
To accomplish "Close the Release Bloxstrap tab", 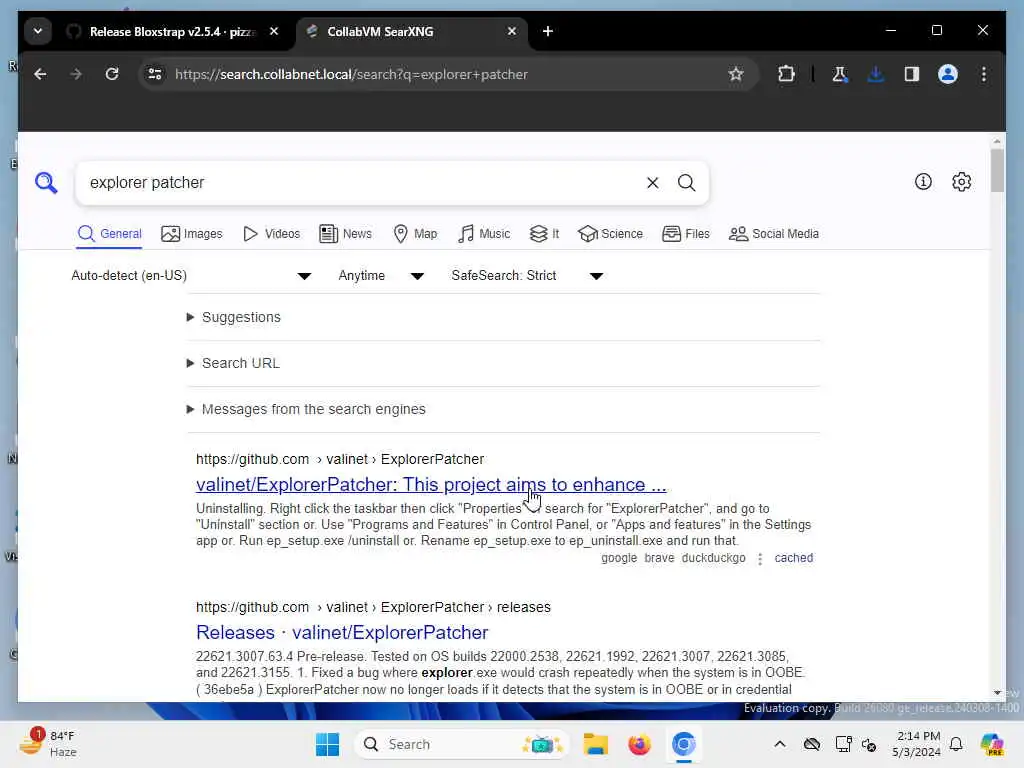I will [274, 31].
